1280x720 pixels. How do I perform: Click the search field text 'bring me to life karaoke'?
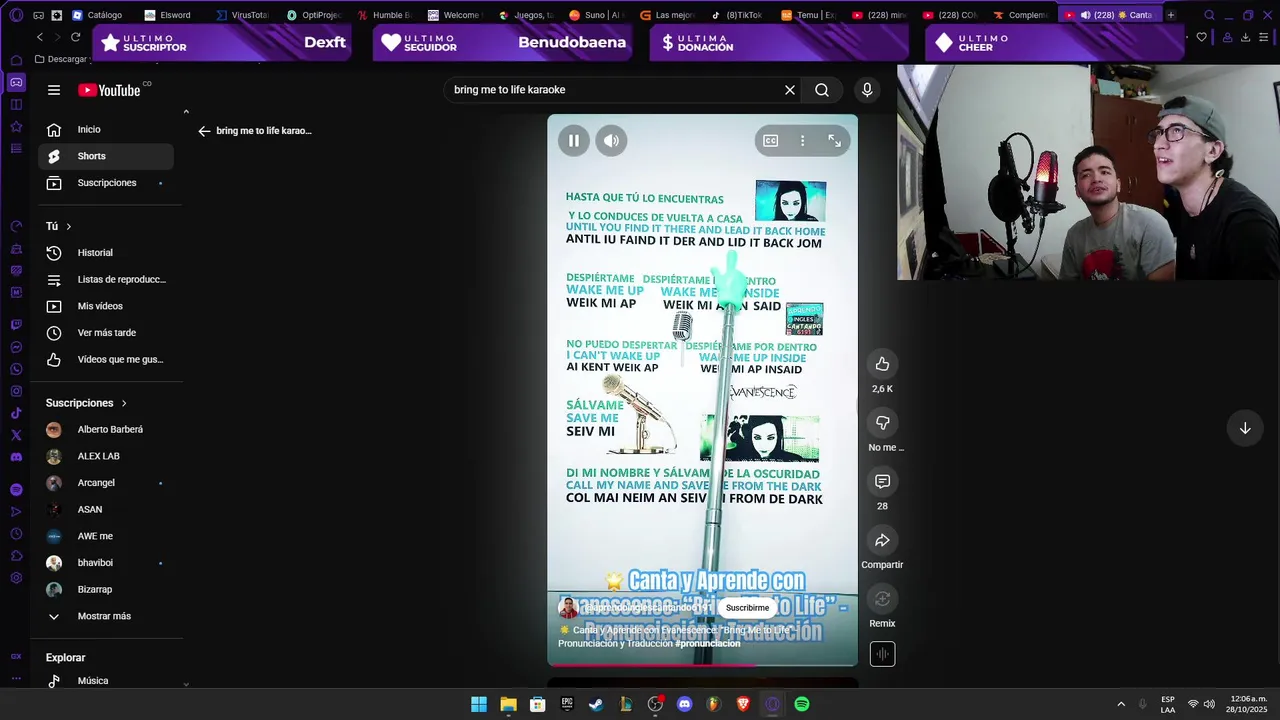click(x=510, y=90)
